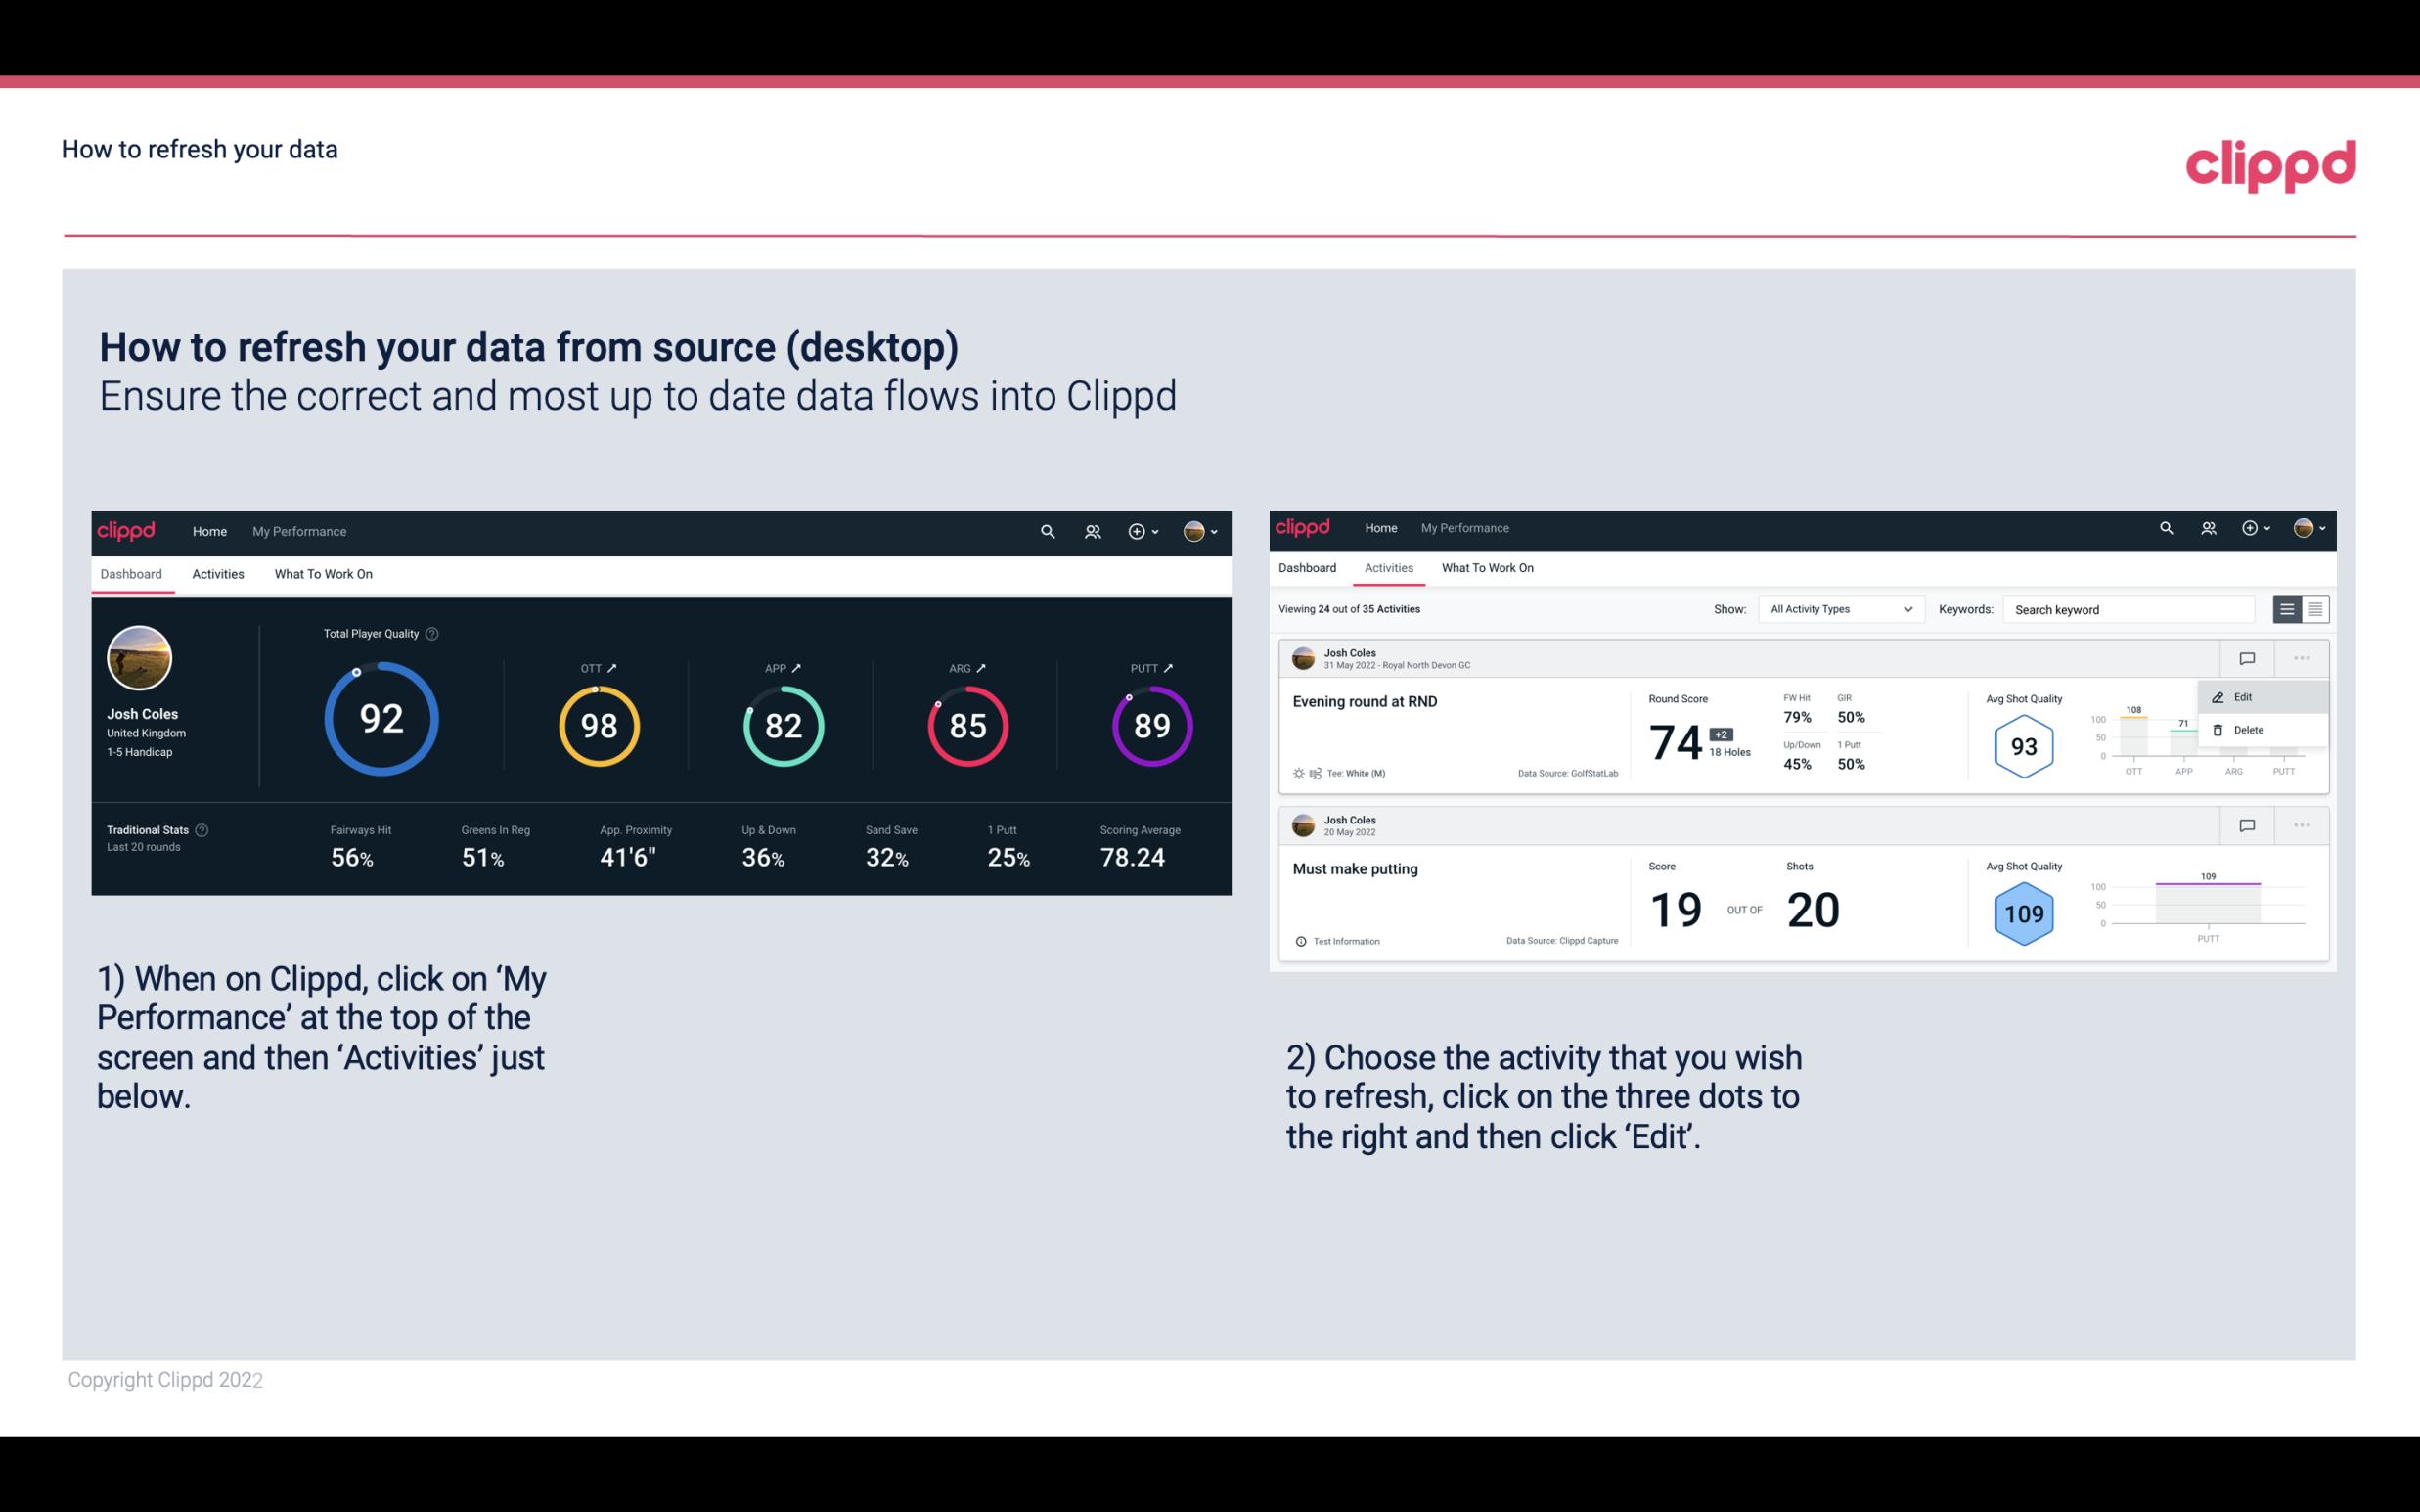The width and height of the screenshot is (2420, 1512).
Task: Click the 'Delete' button in activity context menu
Action: pos(2248,730)
